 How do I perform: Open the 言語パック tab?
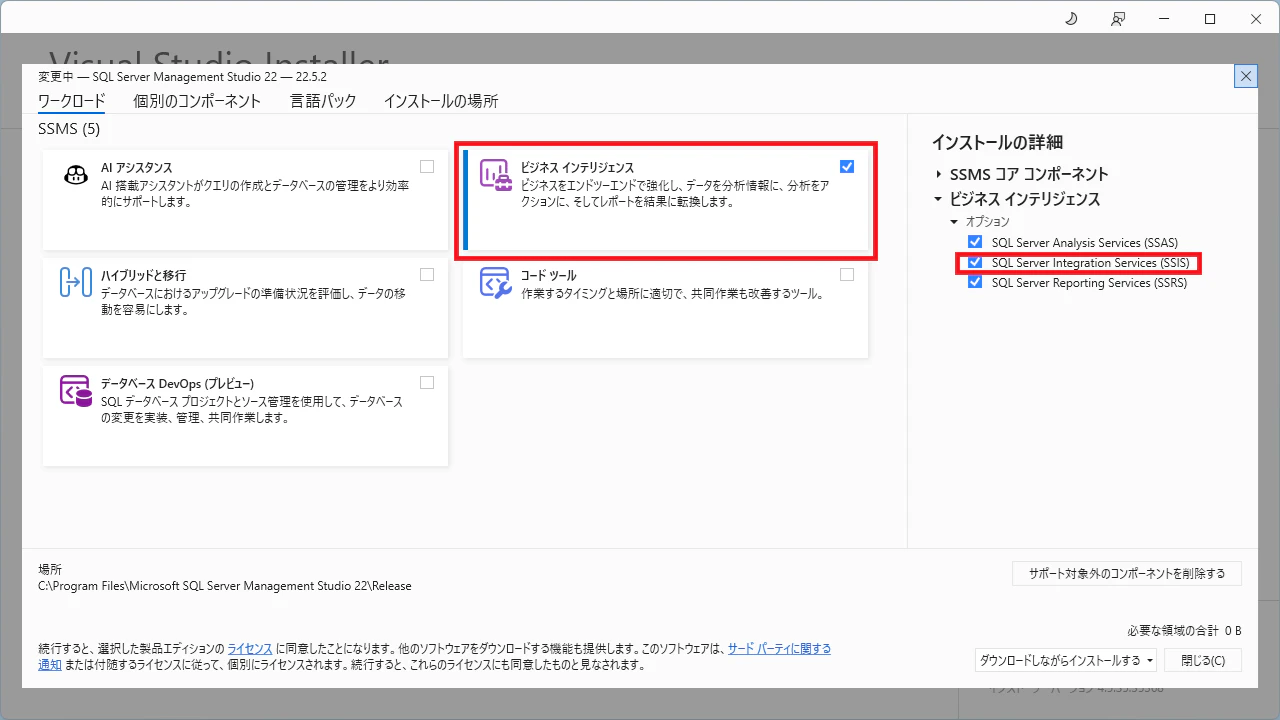pos(323,101)
